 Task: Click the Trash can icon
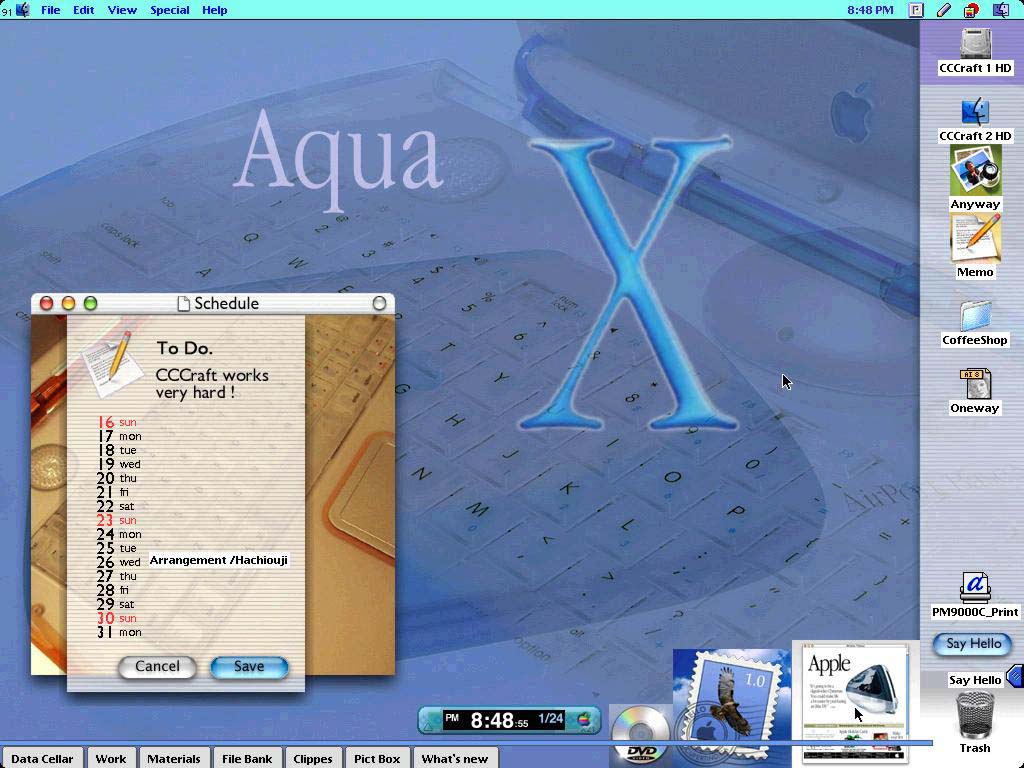tap(975, 716)
